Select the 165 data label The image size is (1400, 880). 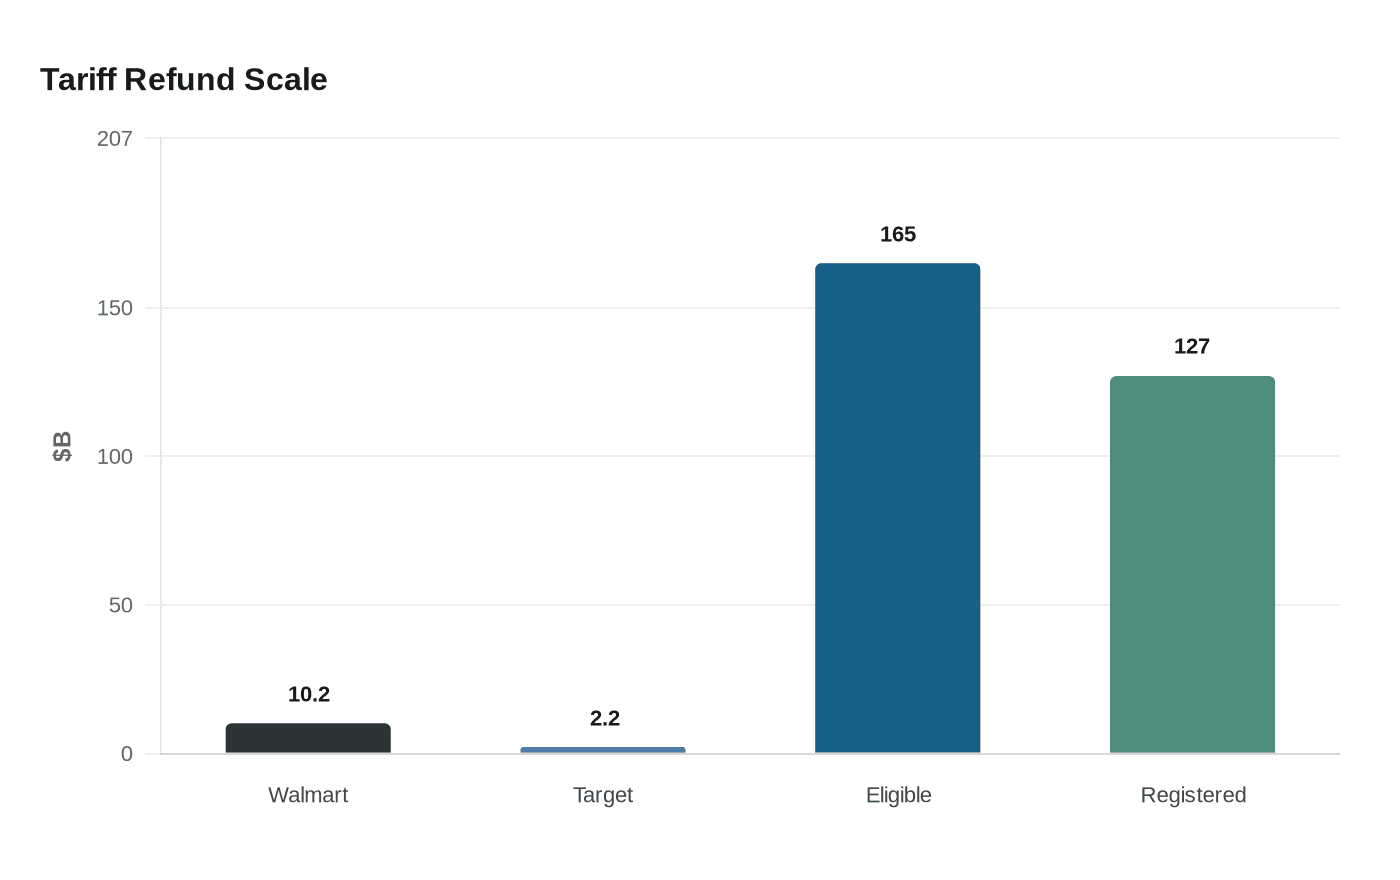tap(898, 234)
